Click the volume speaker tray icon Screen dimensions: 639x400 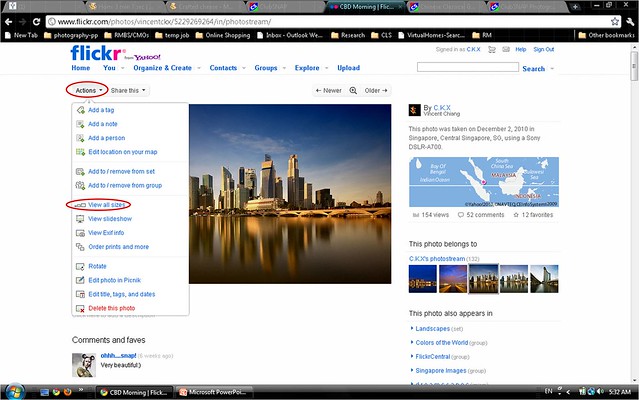[x=600, y=391]
